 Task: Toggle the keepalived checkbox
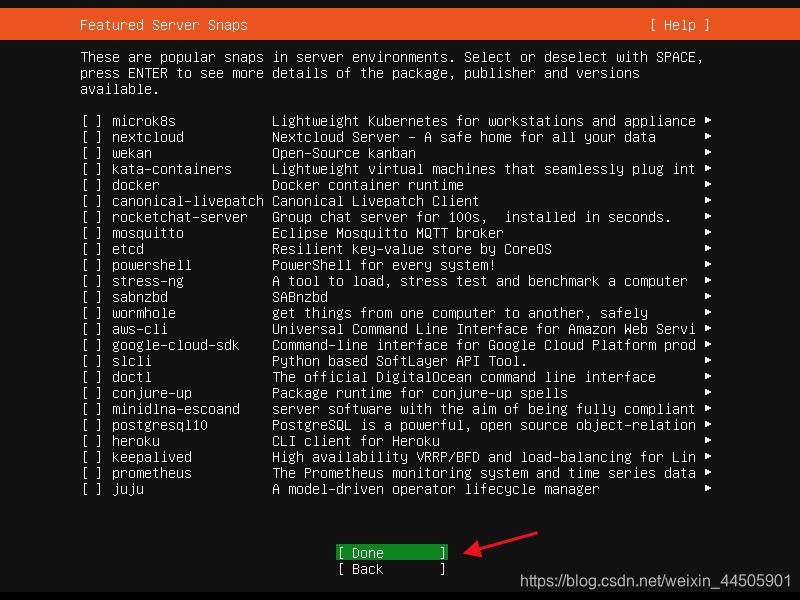pyautogui.click(x=92, y=457)
